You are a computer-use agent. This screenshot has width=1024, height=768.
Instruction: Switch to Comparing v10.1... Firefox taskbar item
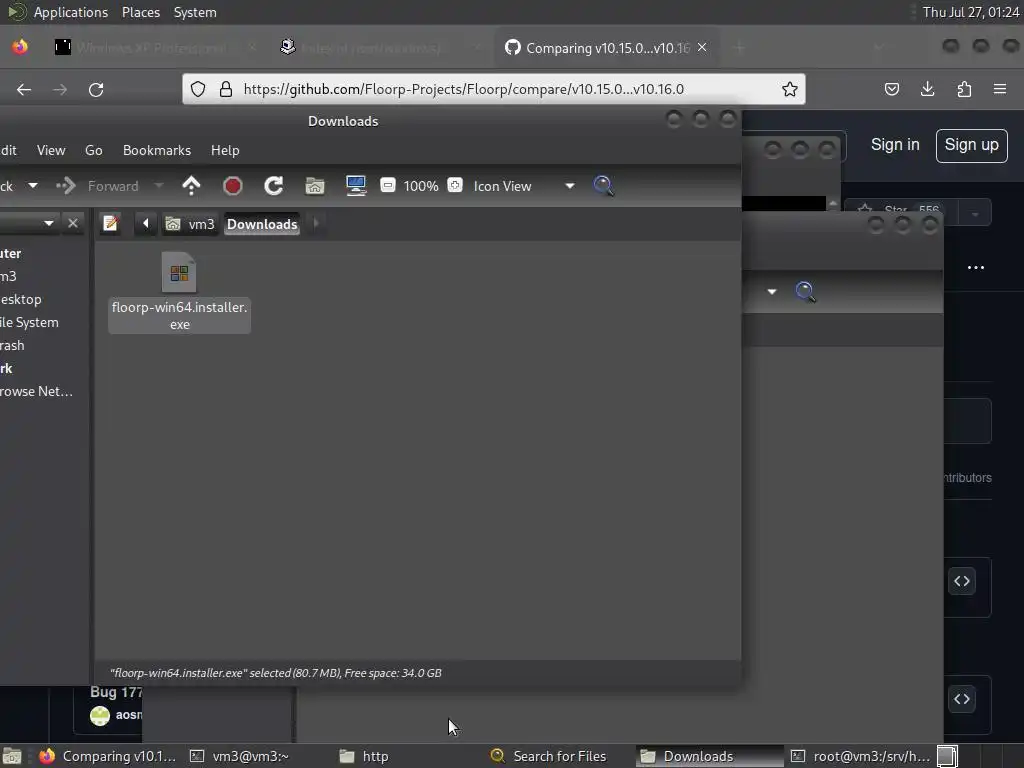coord(108,756)
